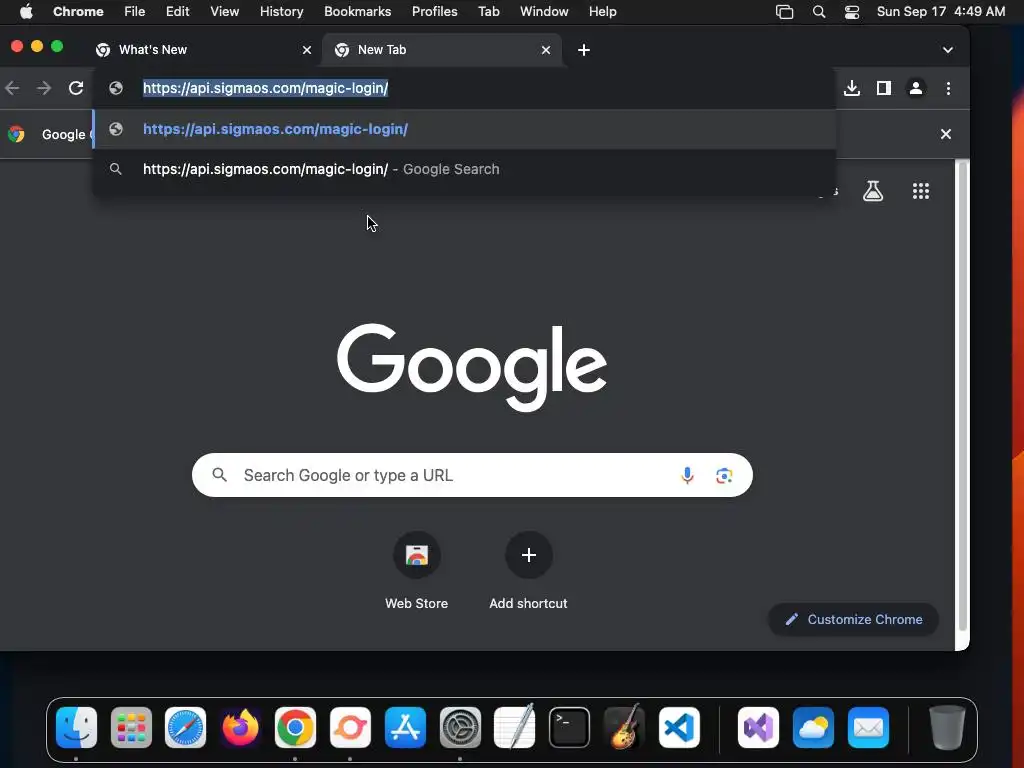Image resolution: width=1024 pixels, height=768 pixels.
Task: Open Control Center in menu bar
Action: coord(852,12)
